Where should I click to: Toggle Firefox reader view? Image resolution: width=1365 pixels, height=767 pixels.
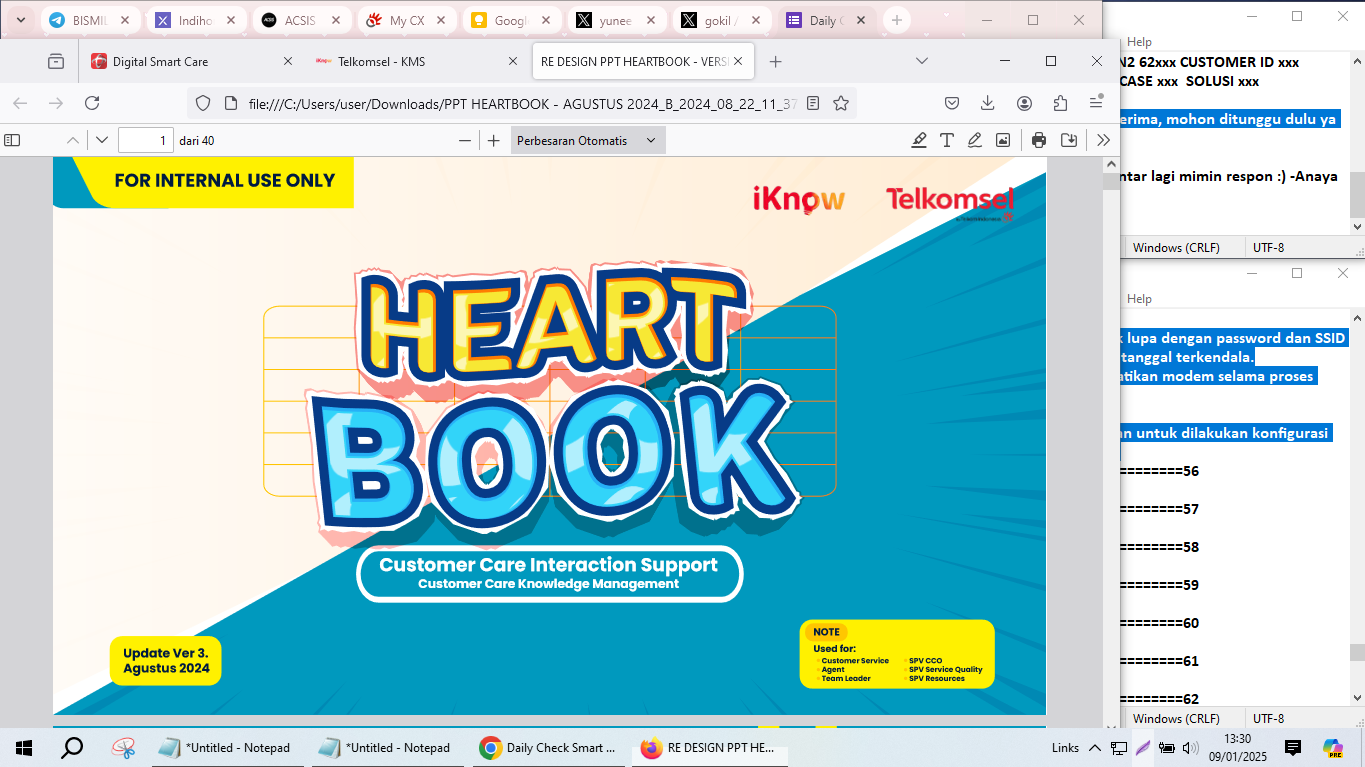(814, 103)
